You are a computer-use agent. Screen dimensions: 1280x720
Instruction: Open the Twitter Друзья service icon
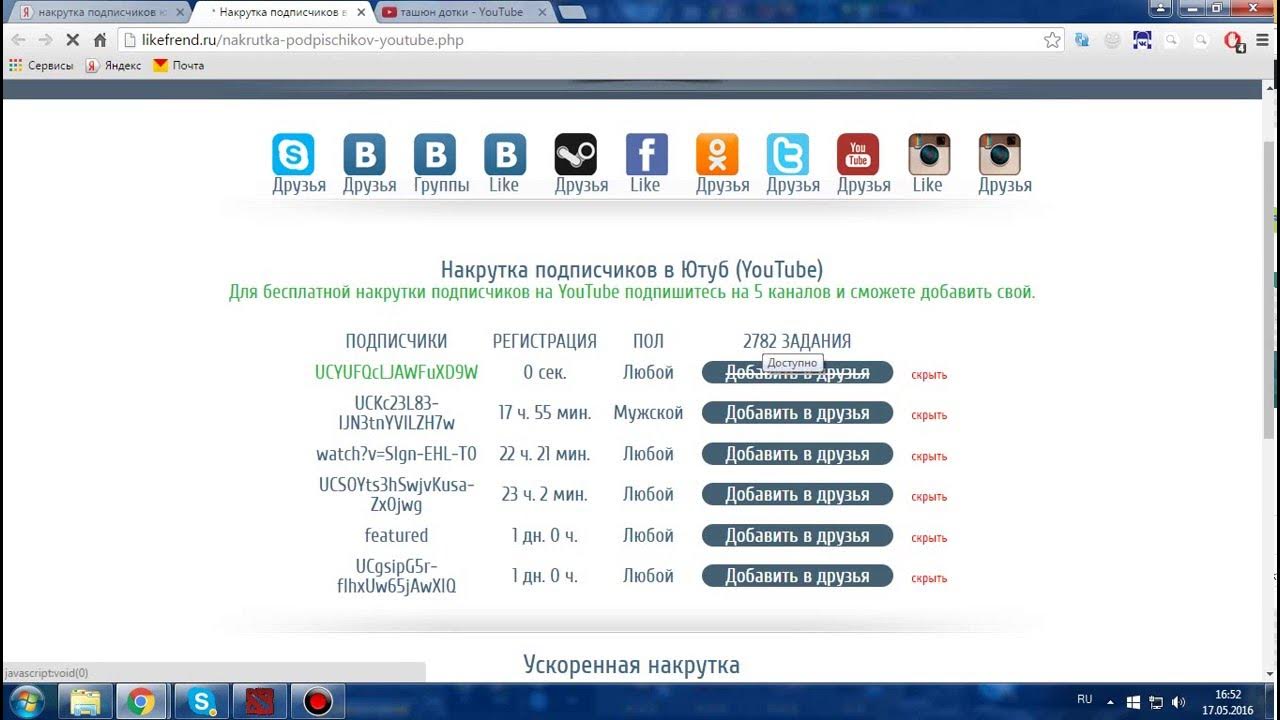(x=788, y=155)
